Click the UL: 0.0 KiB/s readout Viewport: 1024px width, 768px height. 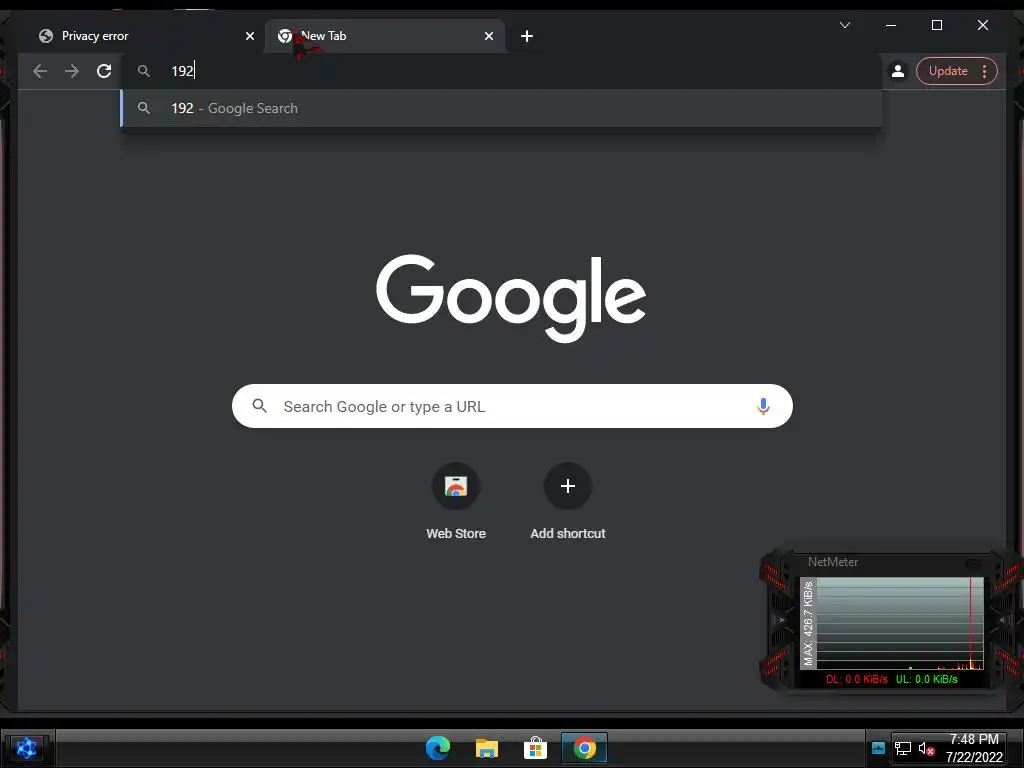pyautogui.click(x=926, y=679)
